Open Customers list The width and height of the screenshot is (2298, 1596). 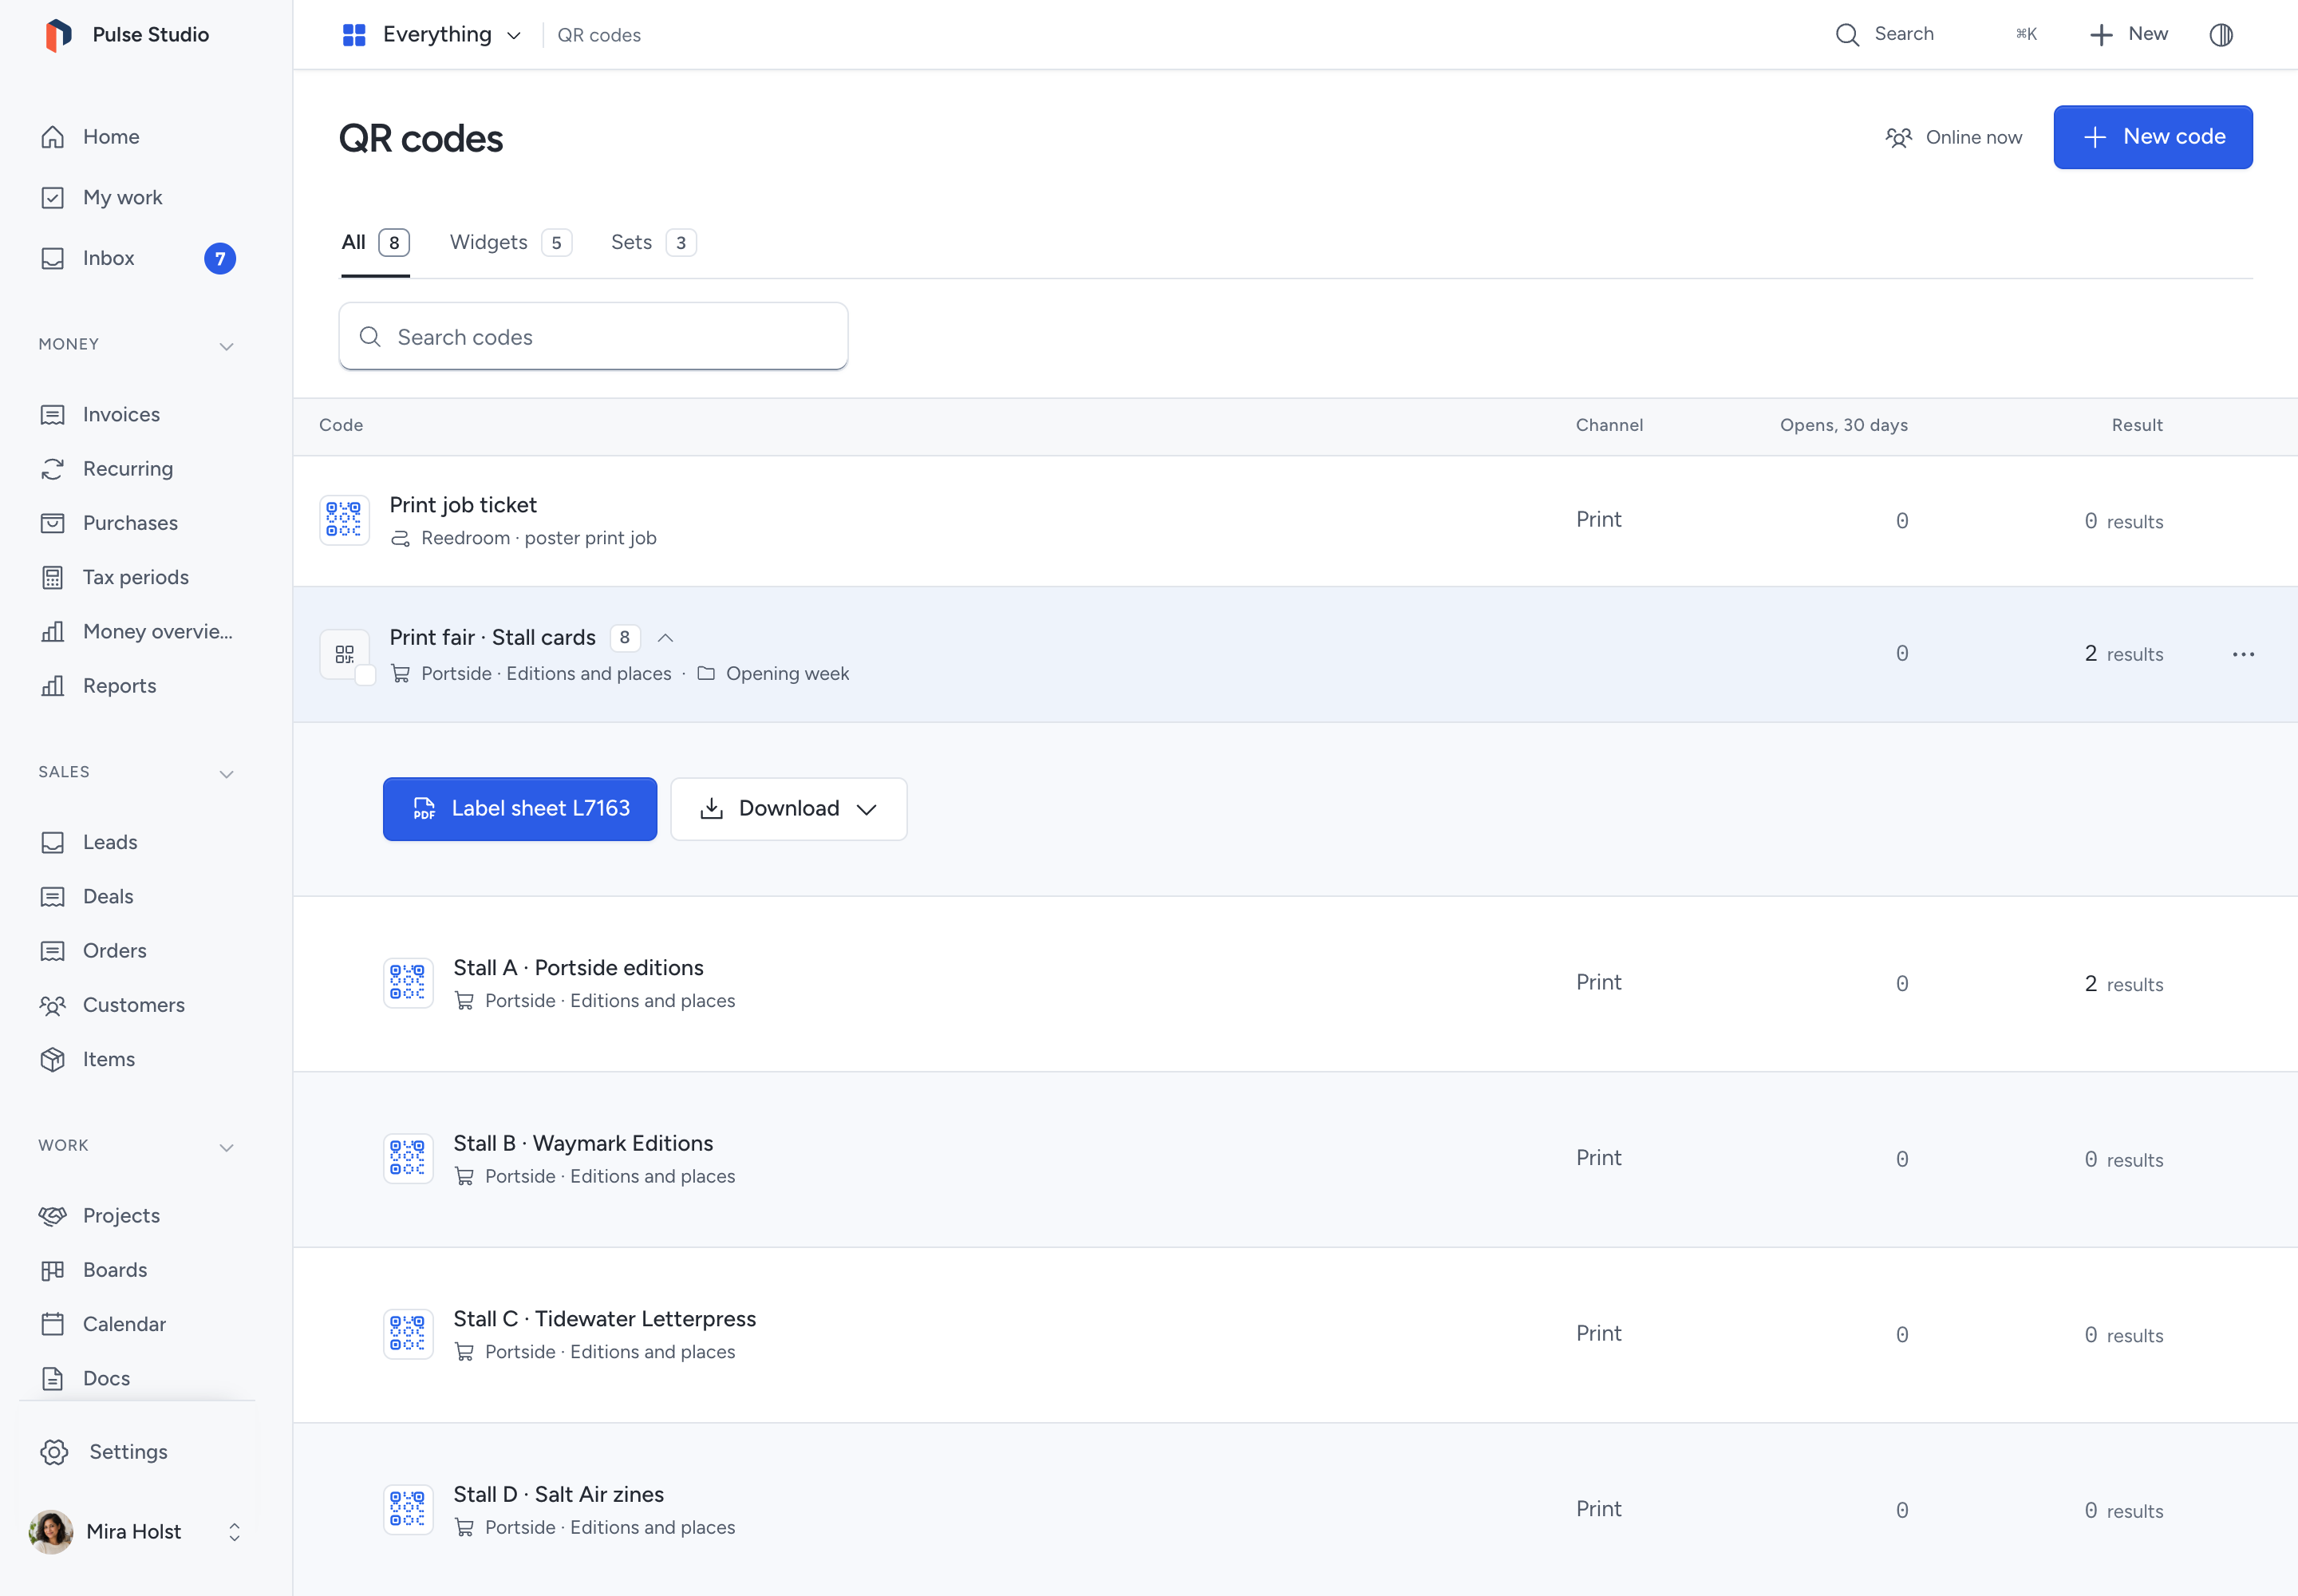(x=137, y=1005)
